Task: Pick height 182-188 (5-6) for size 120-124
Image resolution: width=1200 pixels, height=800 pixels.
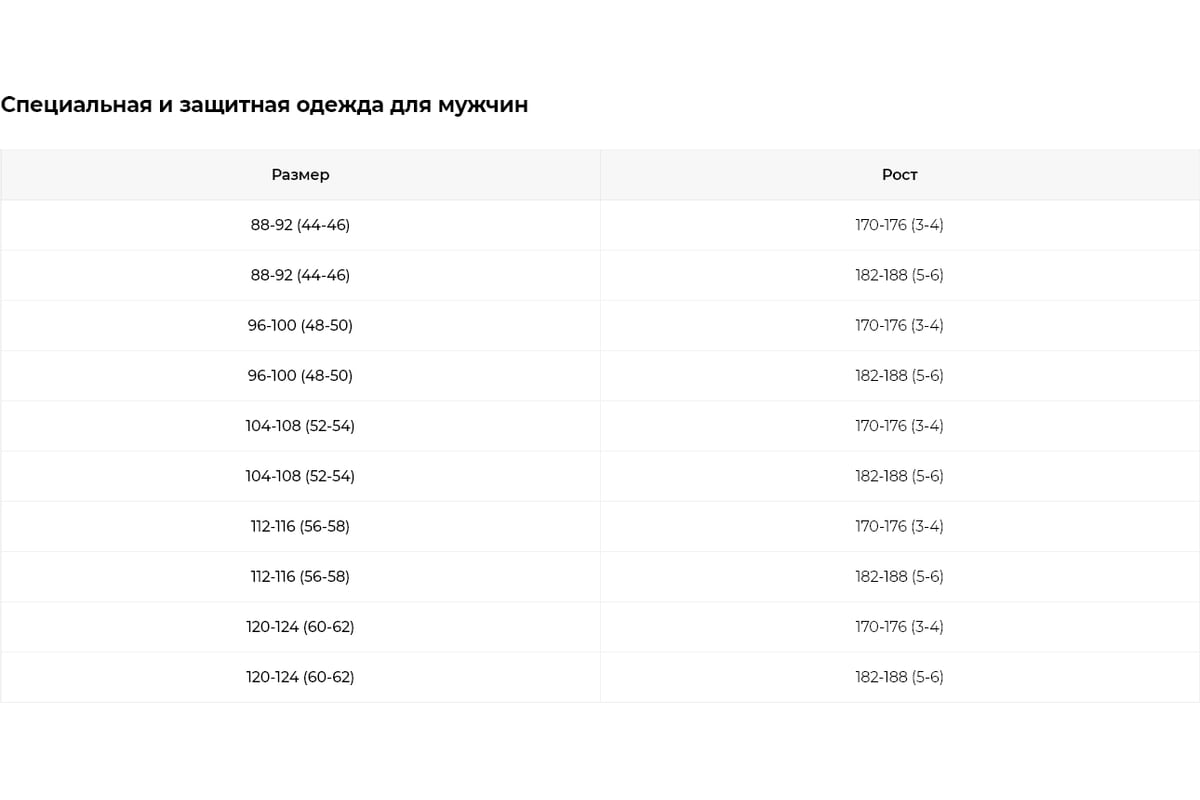Action: [x=899, y=677]
